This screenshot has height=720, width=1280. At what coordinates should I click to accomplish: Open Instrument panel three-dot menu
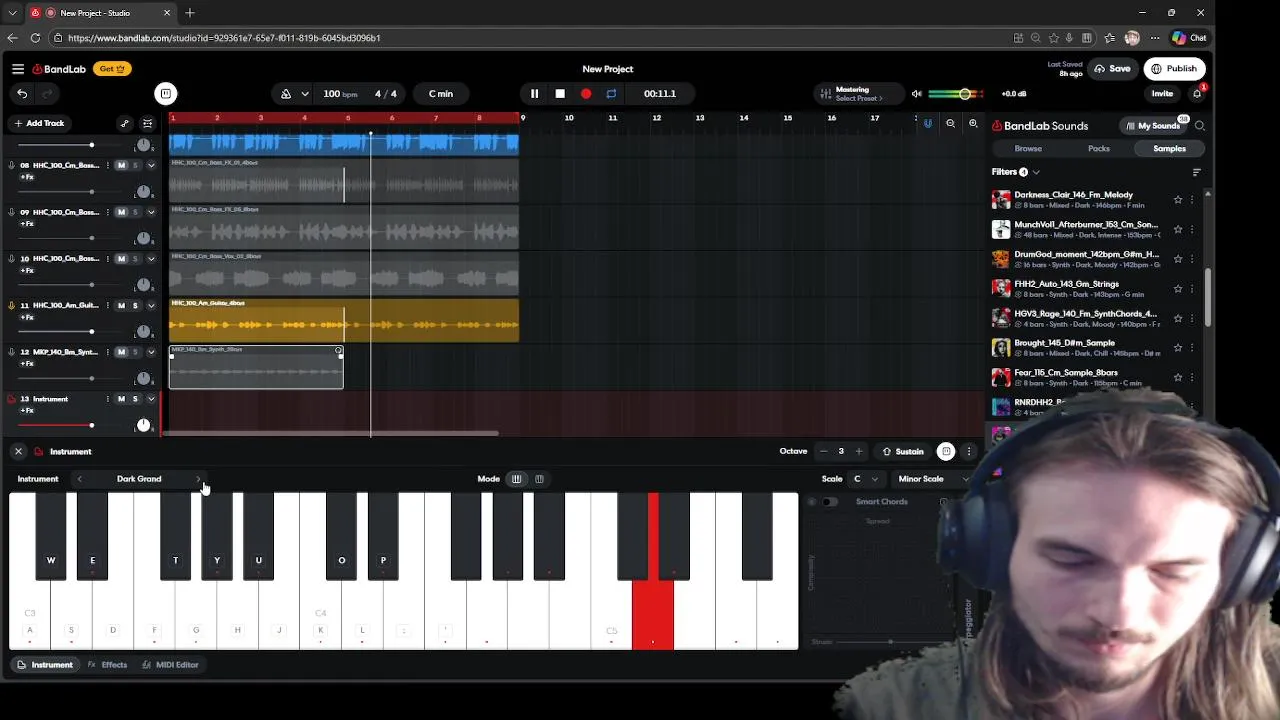point(969,452)
